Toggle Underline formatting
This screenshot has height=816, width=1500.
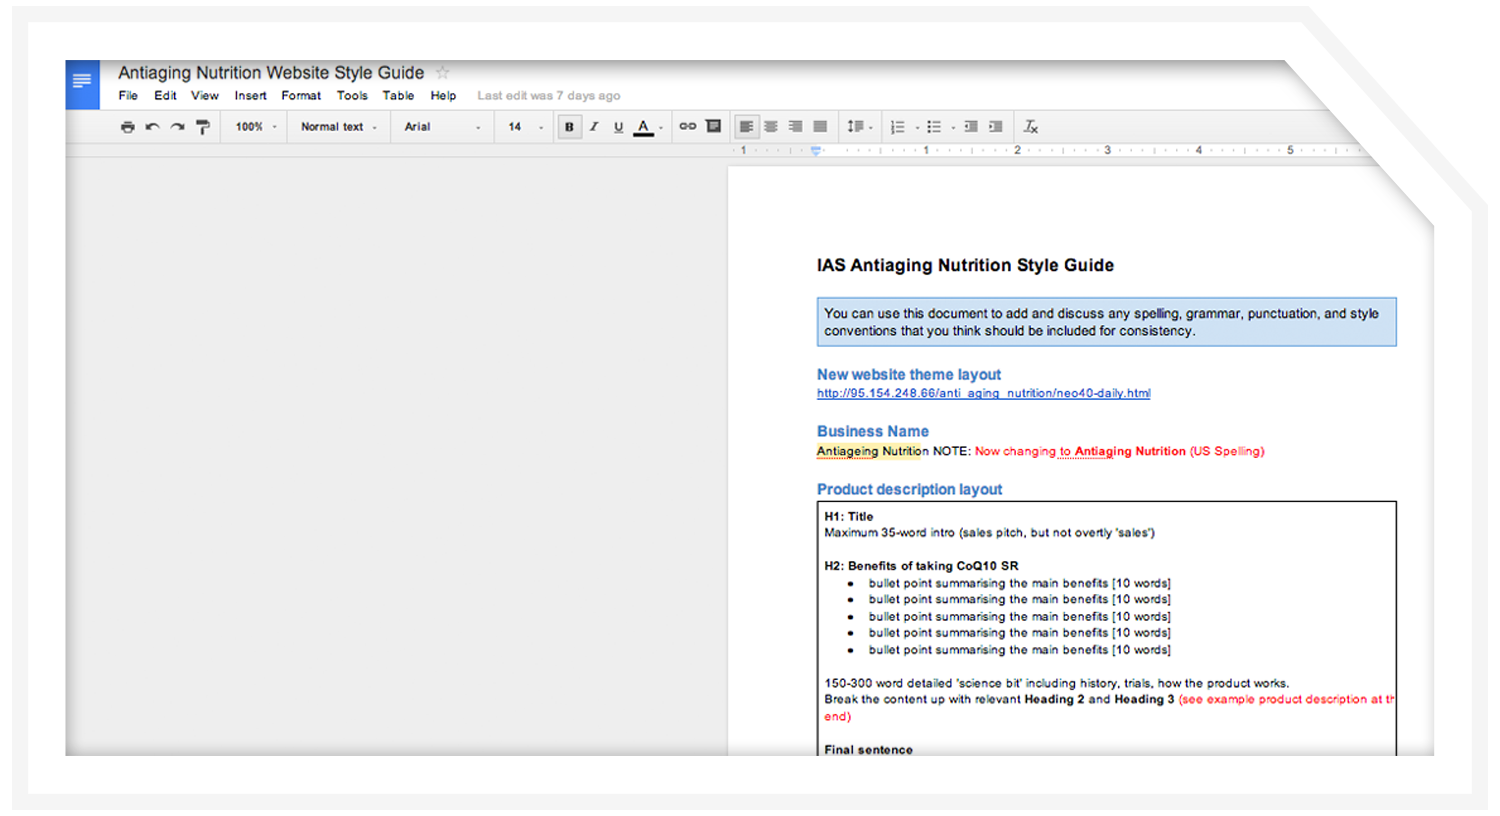click(x=618, y=127)
